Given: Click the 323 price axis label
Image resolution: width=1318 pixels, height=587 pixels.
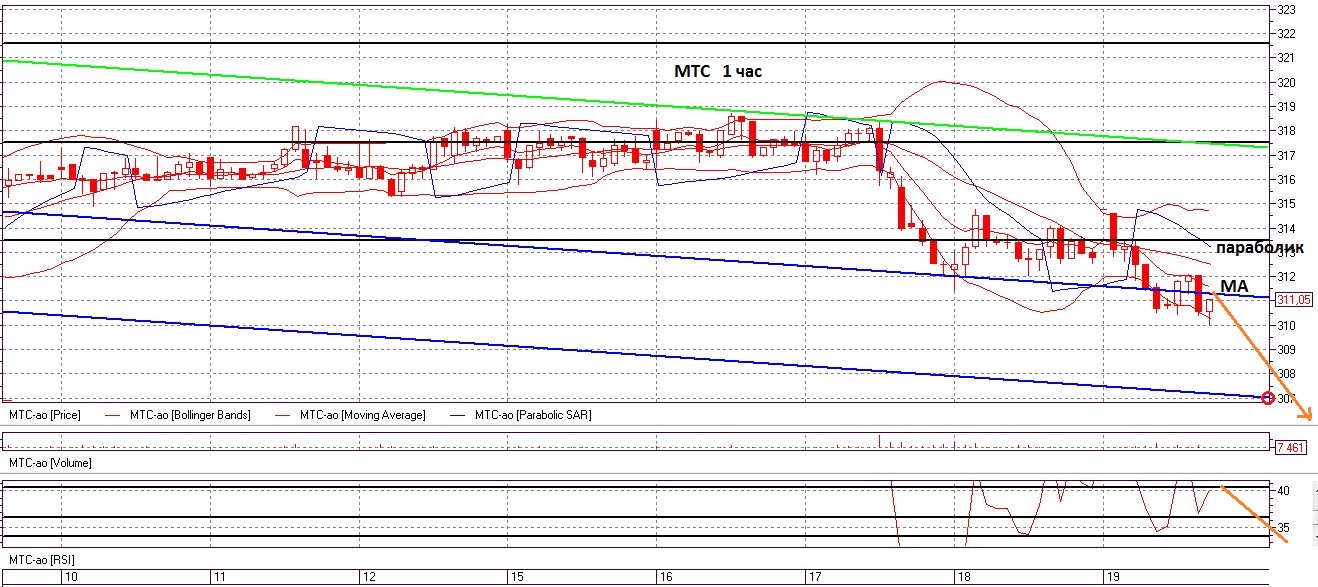Looking at the screenshot, I should point(1287,9).
